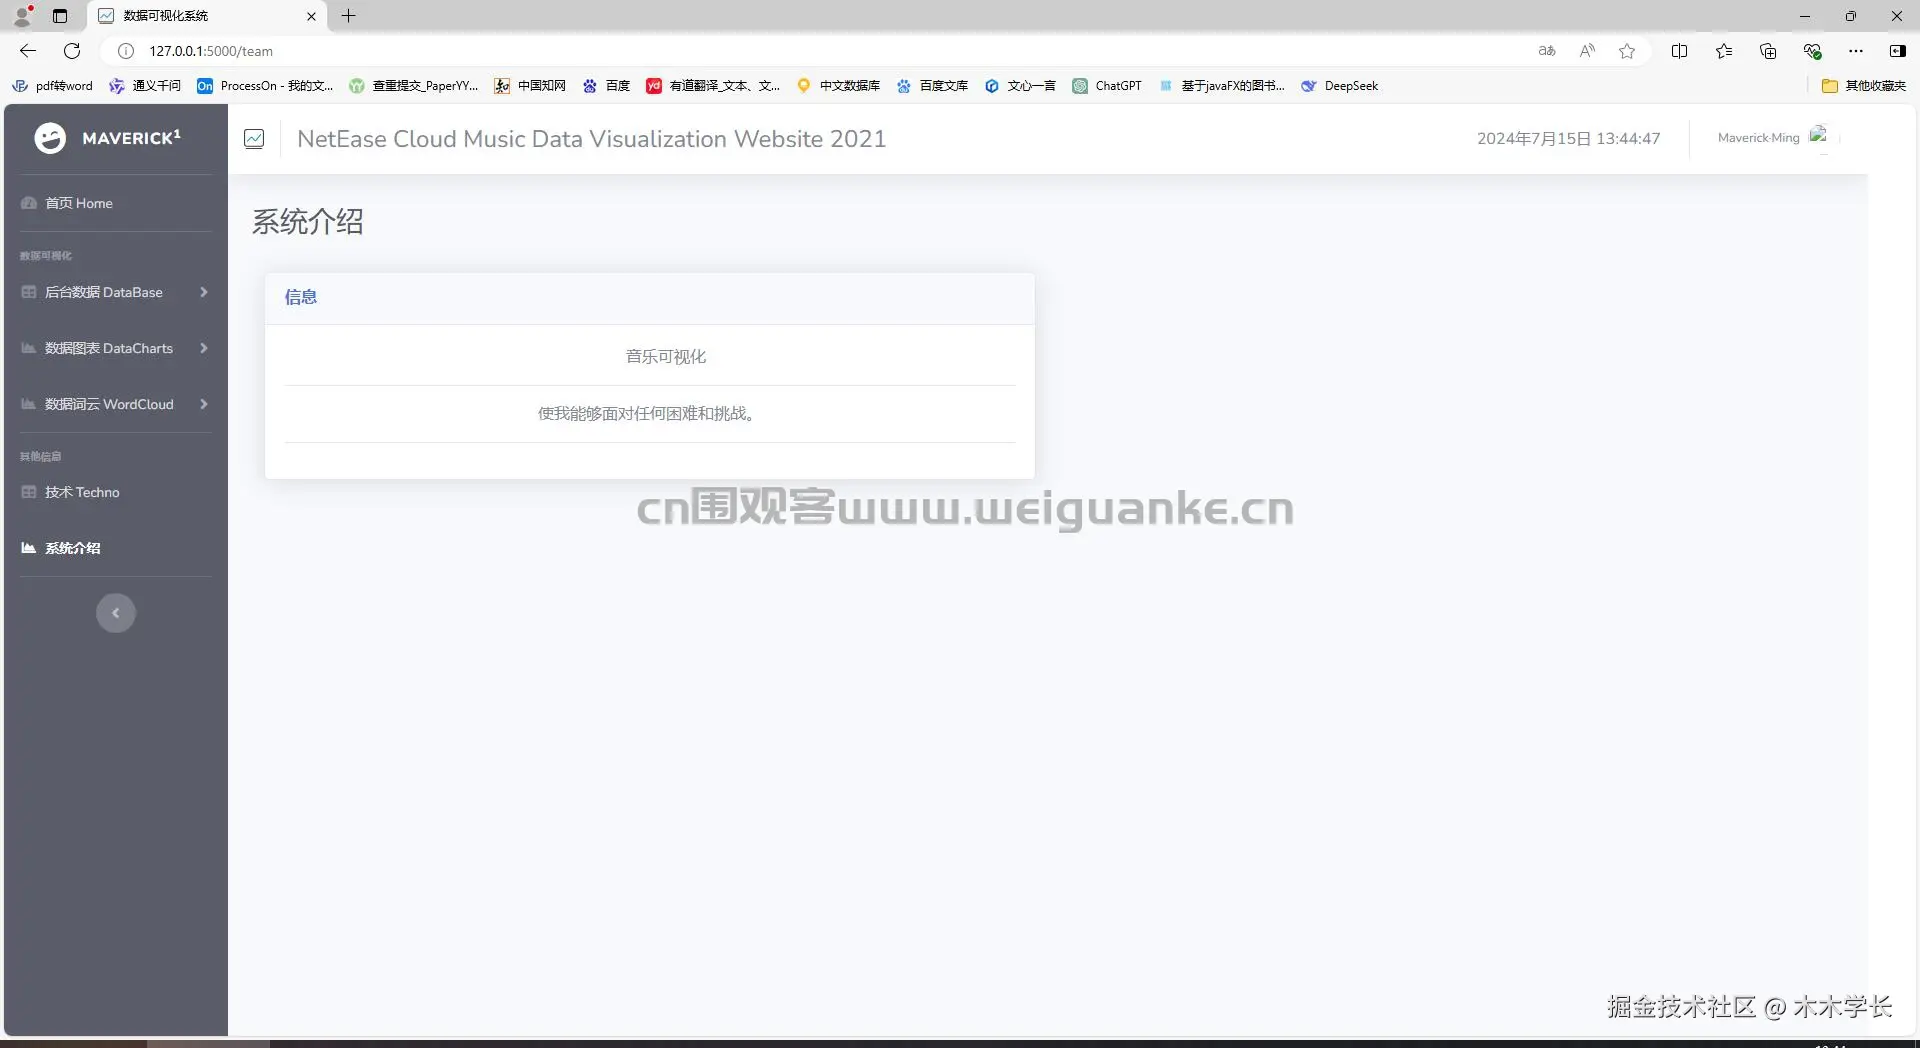Open the favorites list icon
Viewport: 1920px width, 1048px height.
[x=1724, y=51]
